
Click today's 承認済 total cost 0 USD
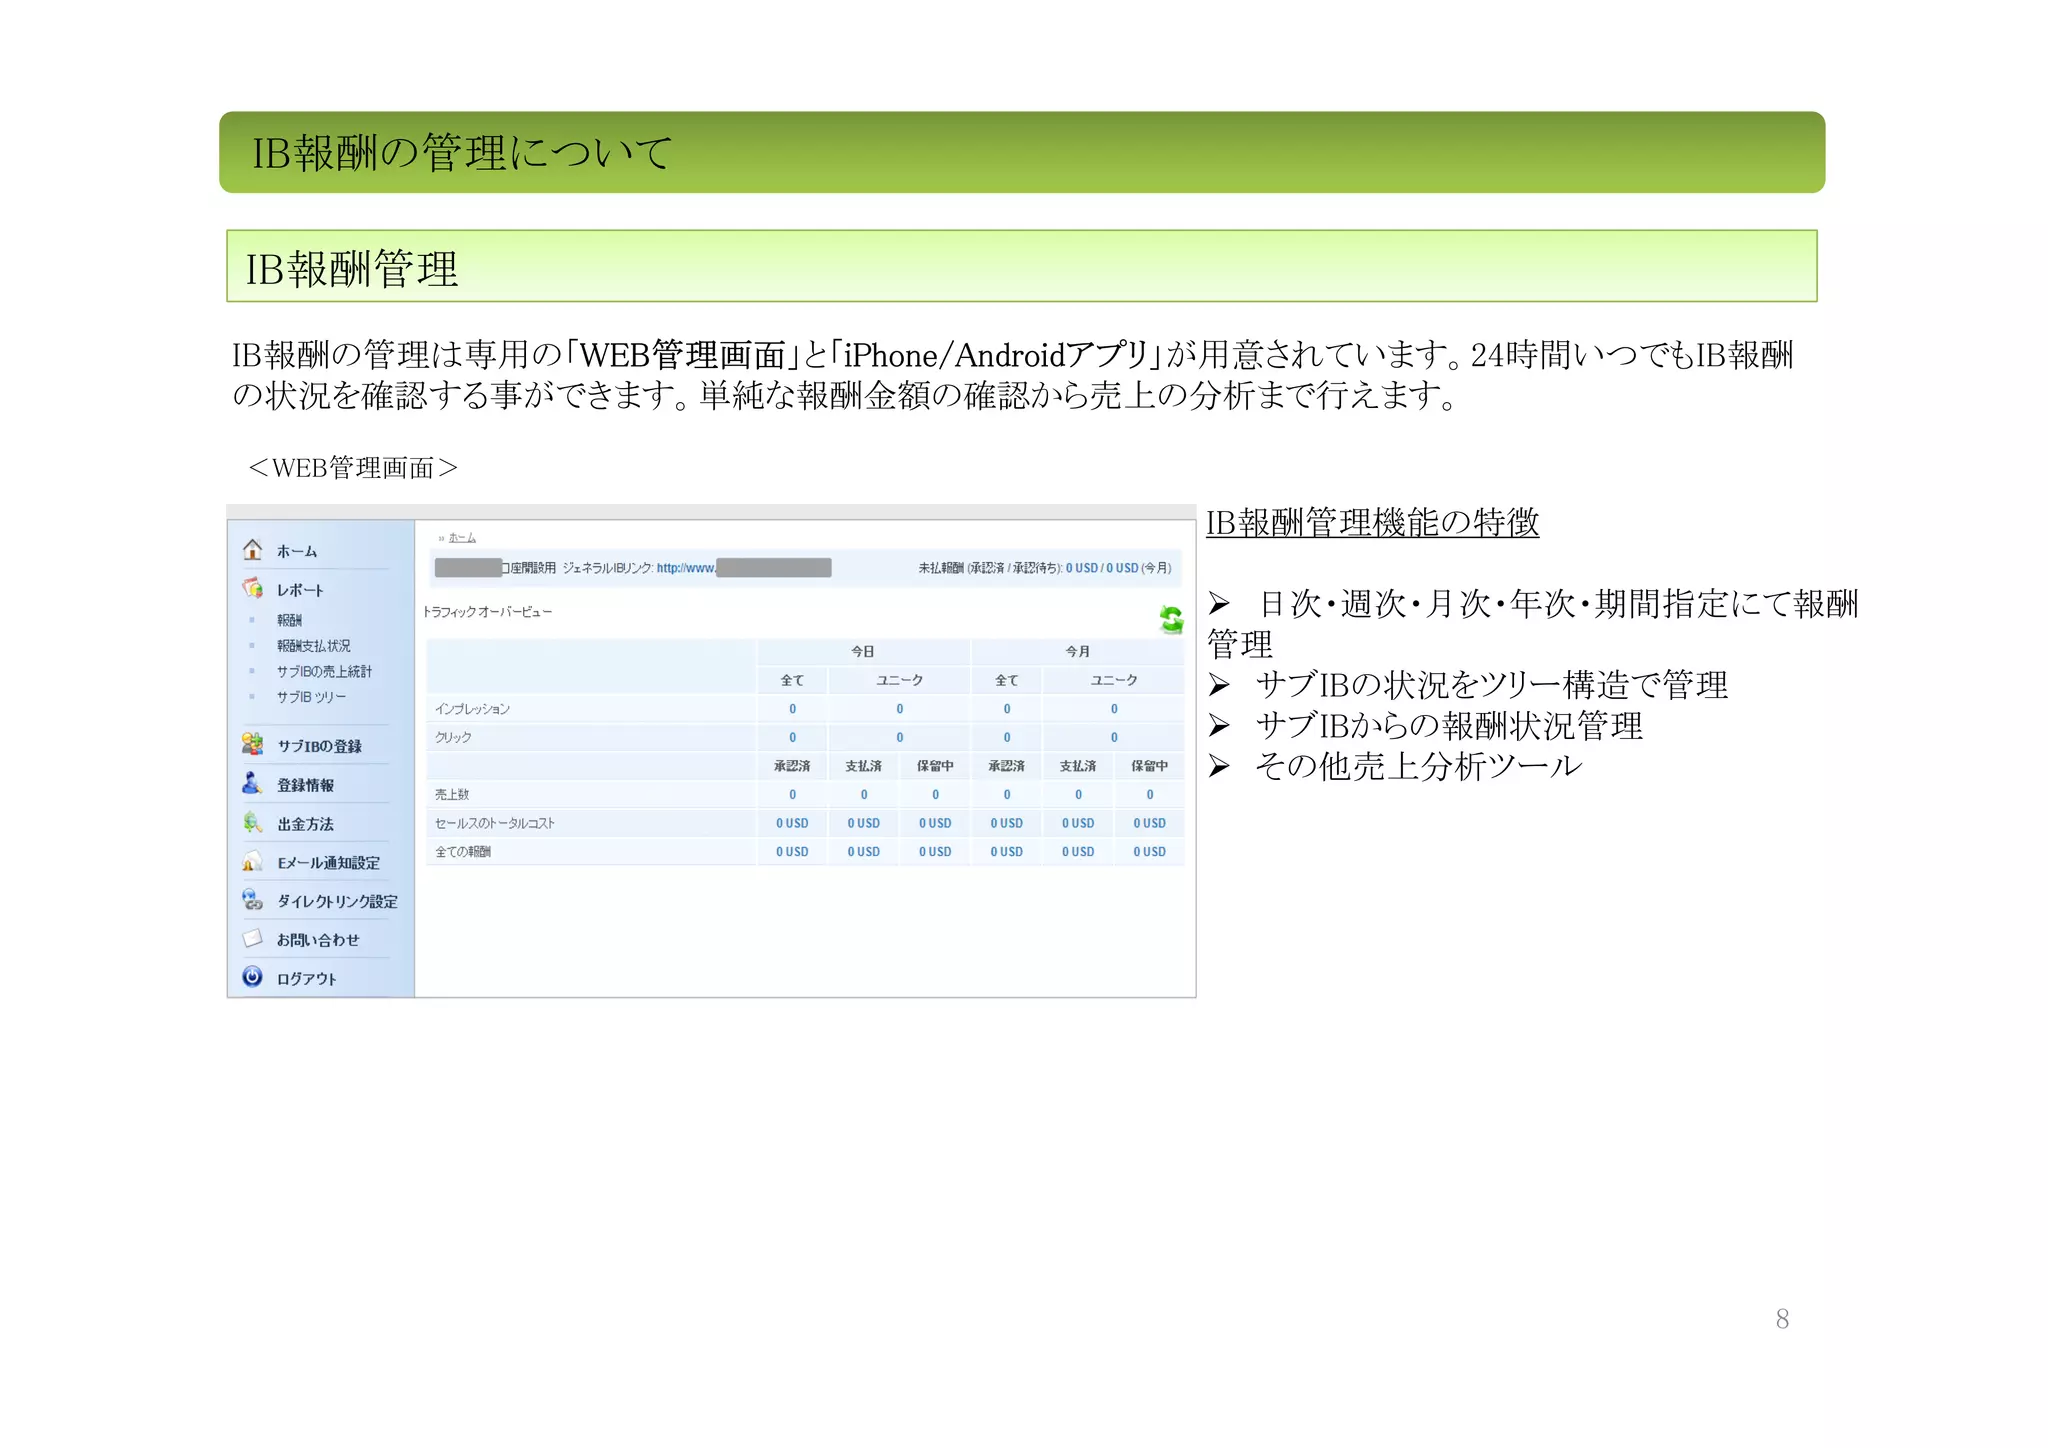pos(793,823)
